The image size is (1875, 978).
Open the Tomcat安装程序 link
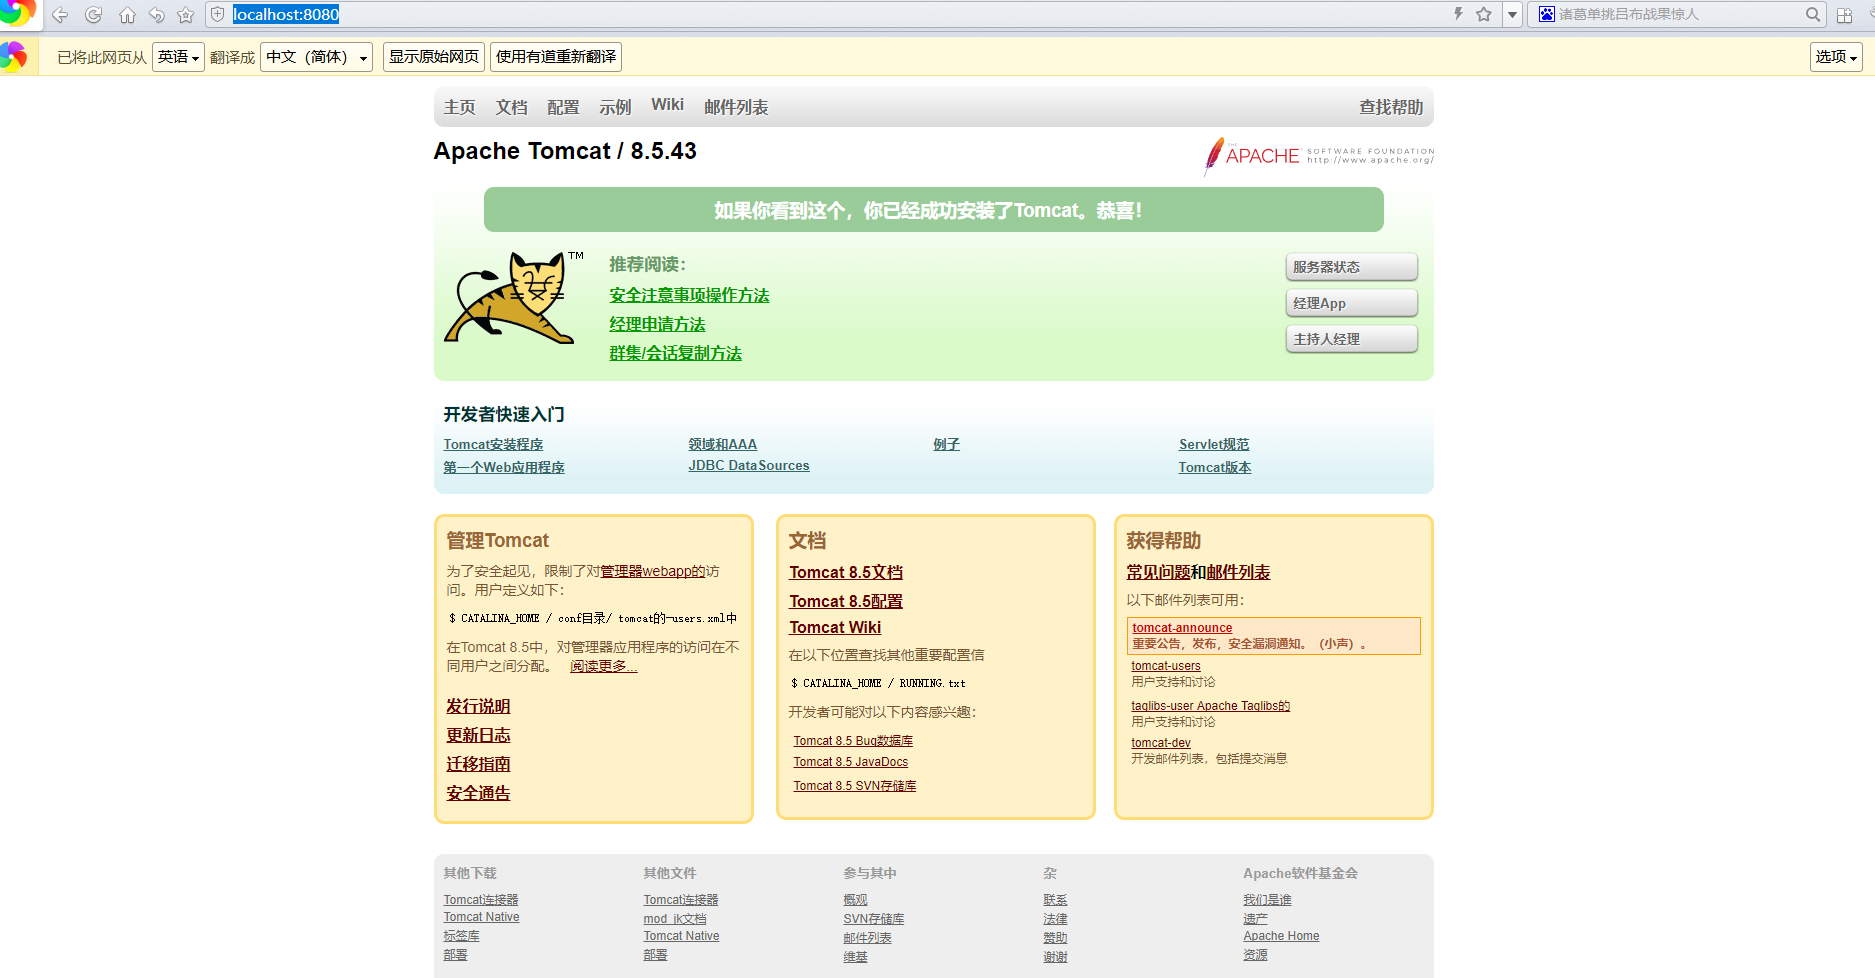pos(493,444)
